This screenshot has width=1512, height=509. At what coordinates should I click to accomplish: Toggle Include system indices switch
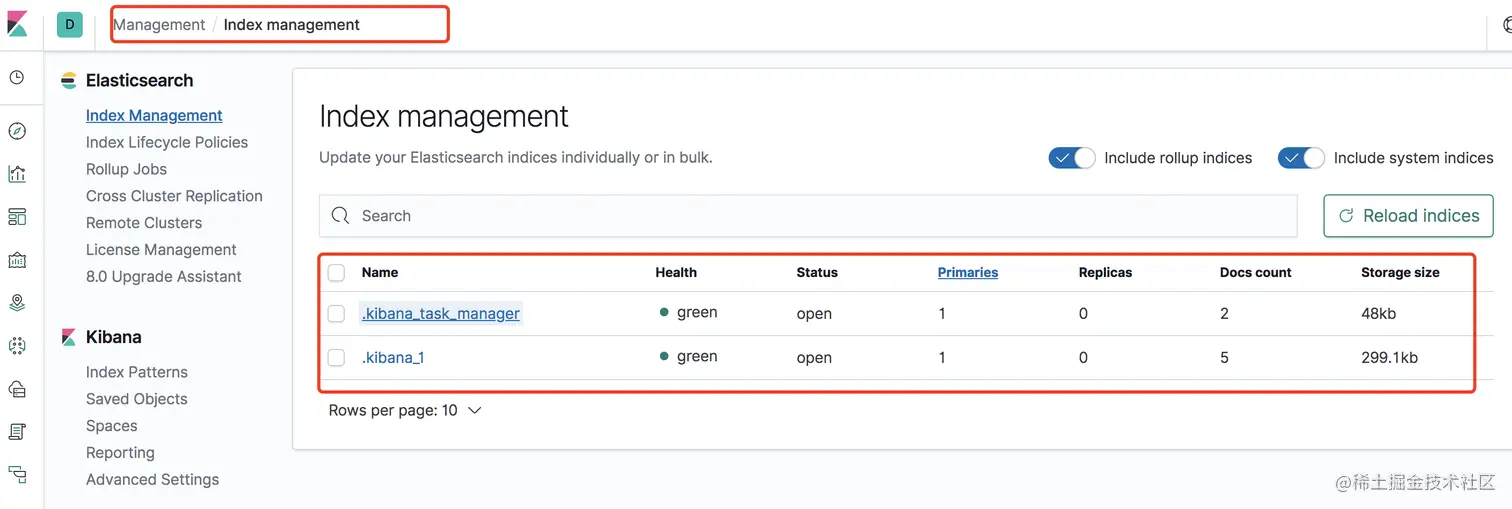click(1301, 158)
